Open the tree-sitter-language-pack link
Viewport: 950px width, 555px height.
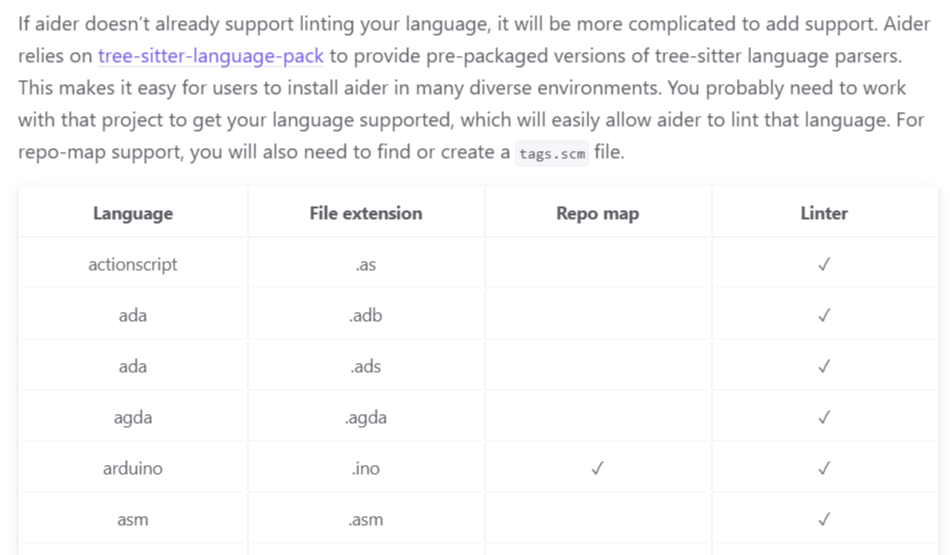coord(211,56)
